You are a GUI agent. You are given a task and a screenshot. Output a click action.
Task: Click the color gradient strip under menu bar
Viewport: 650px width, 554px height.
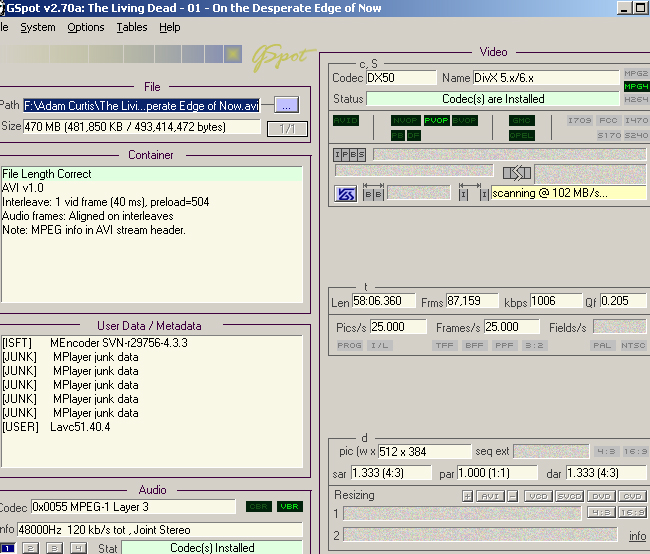[x=120, y=54]
